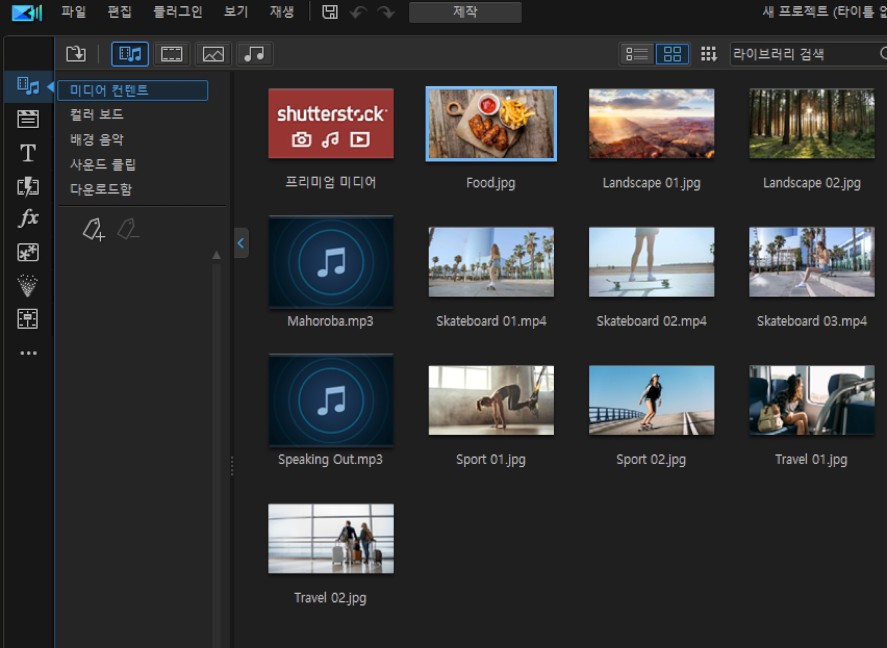Toggle the video-only filter button
Screen dimensions: 887x648
point(171,54)
